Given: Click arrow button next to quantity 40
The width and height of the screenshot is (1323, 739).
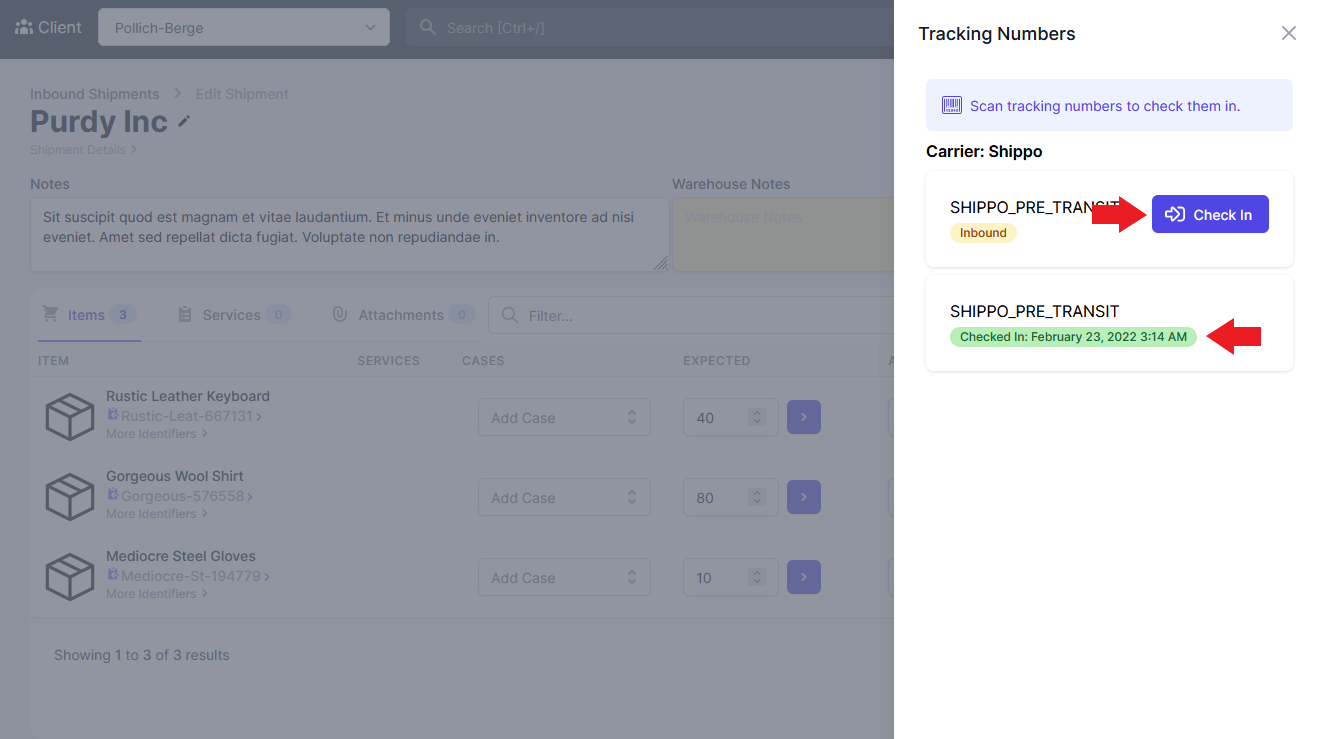Looking at the screenshot, I should (x=804, y=417).
